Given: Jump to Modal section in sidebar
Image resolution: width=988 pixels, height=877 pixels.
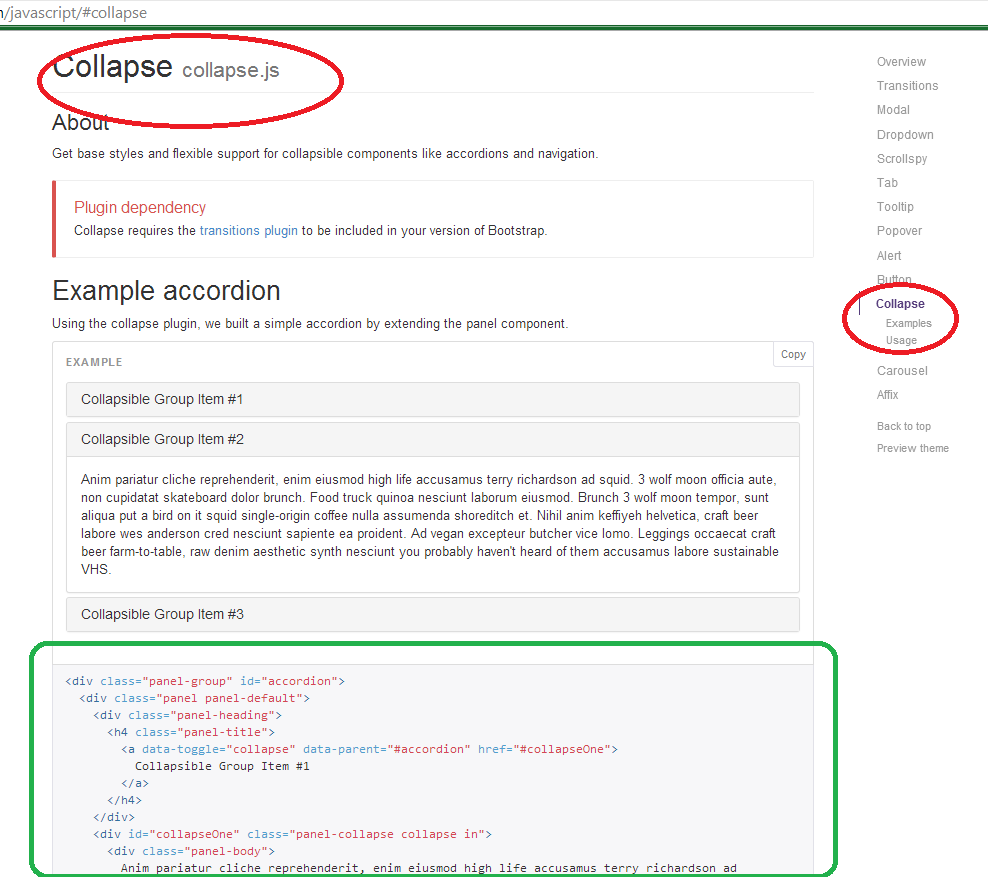Looking at the screenshot, I should 893,110.
